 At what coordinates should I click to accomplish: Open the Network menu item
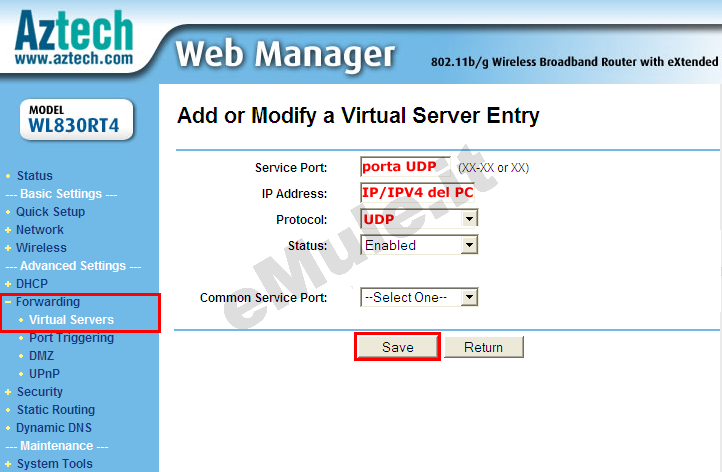coord(40,229)
